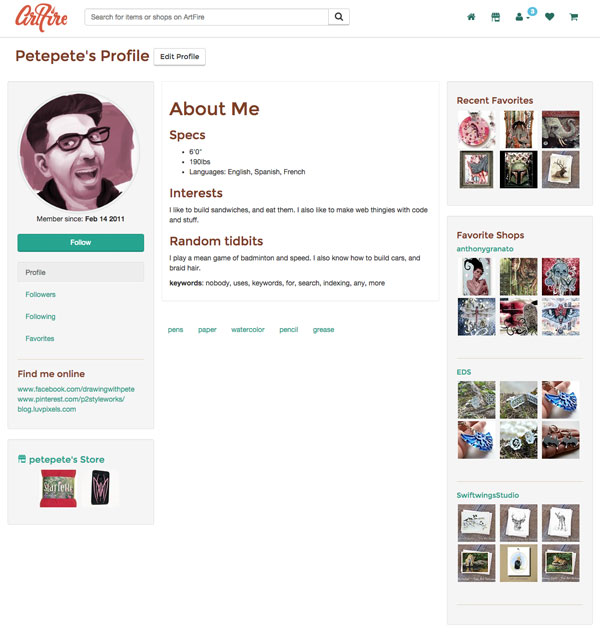Click the ArtFire logo

pos(41,18)
